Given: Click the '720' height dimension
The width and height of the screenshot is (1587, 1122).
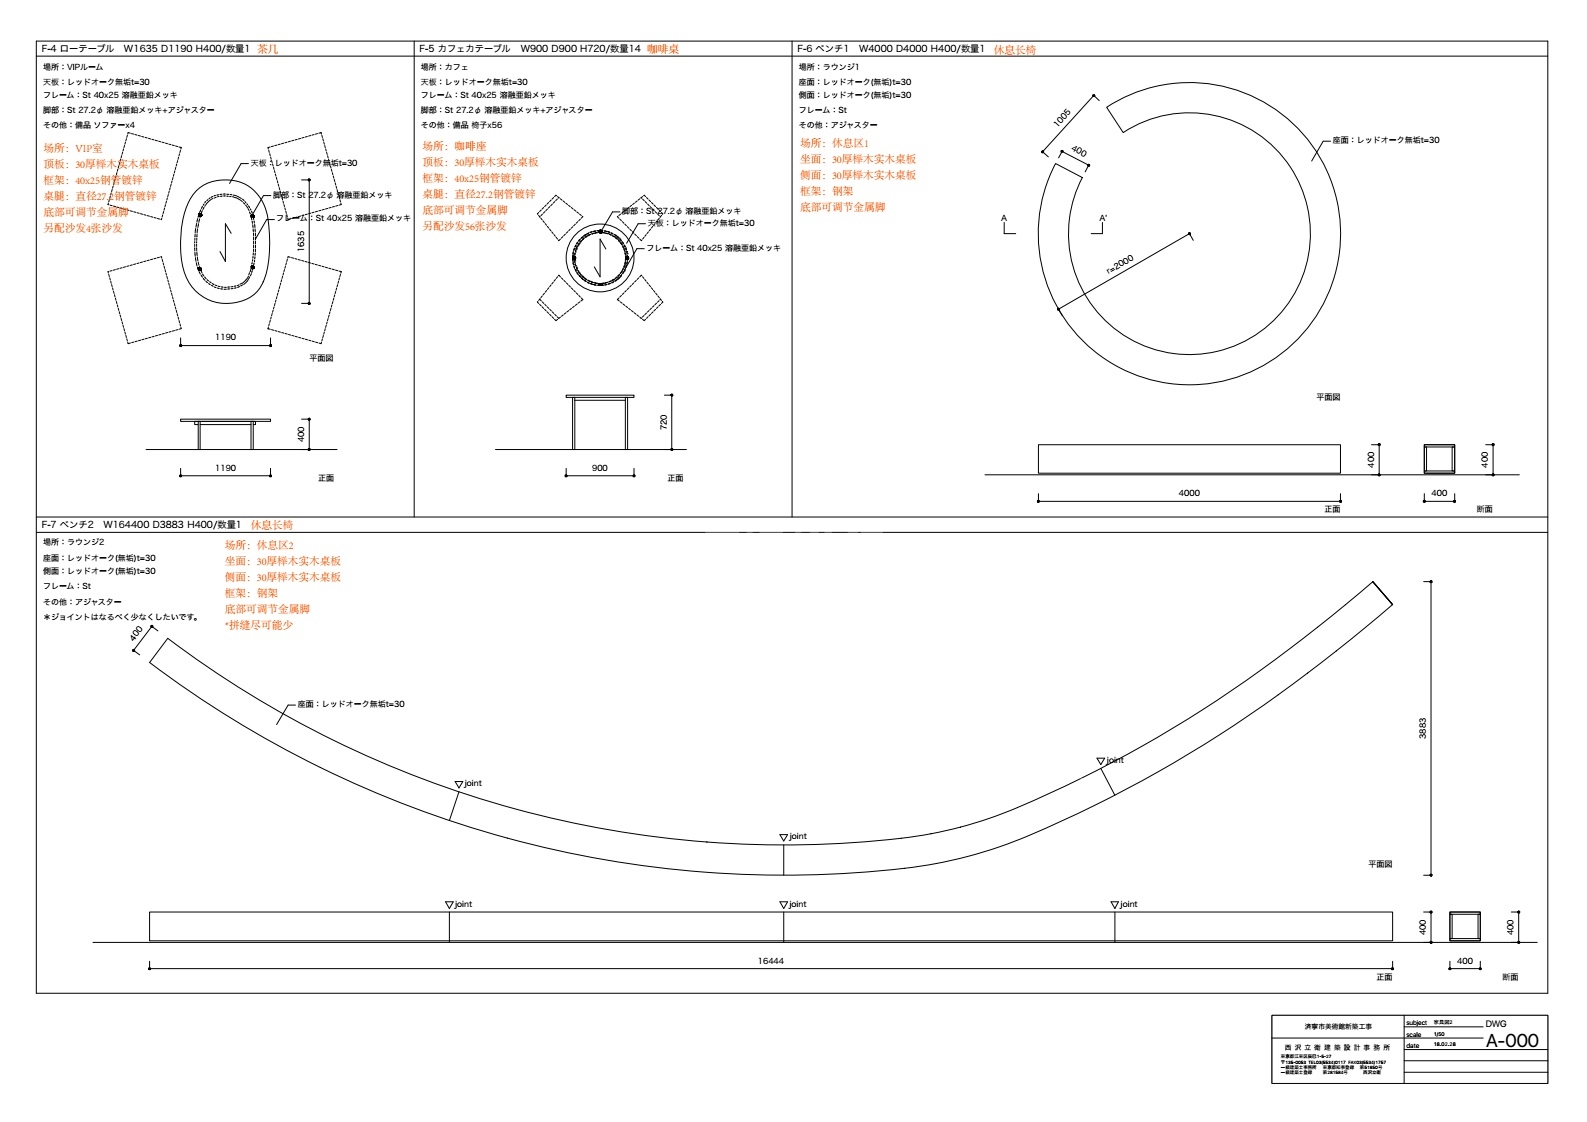Looking at the screenshot, I should [x=664, y=422].
